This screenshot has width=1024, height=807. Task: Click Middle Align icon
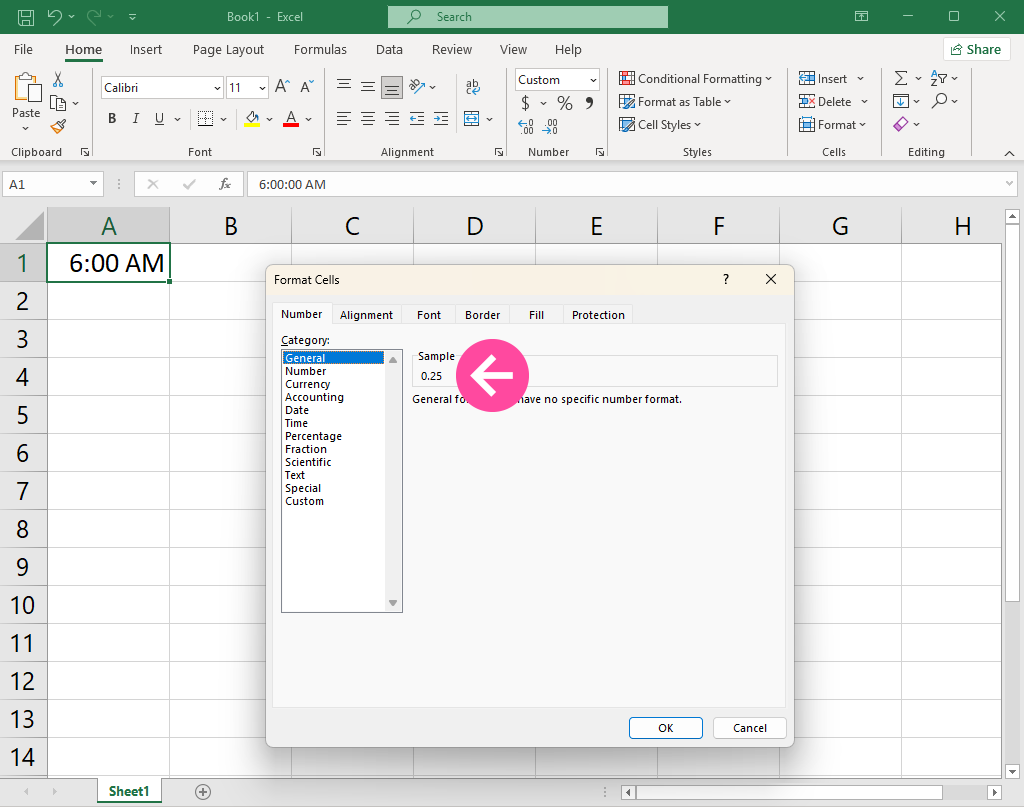pos(368,86)
